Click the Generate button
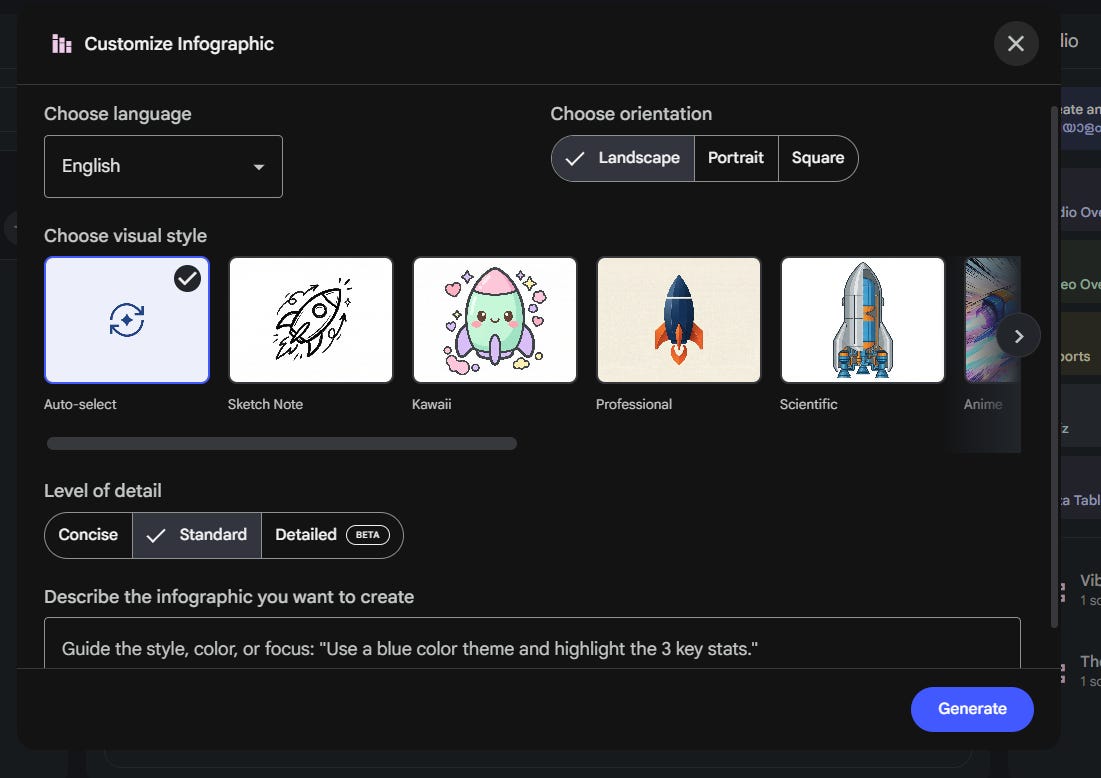This screenshot has height=778, width=1101. pos(972,709)
